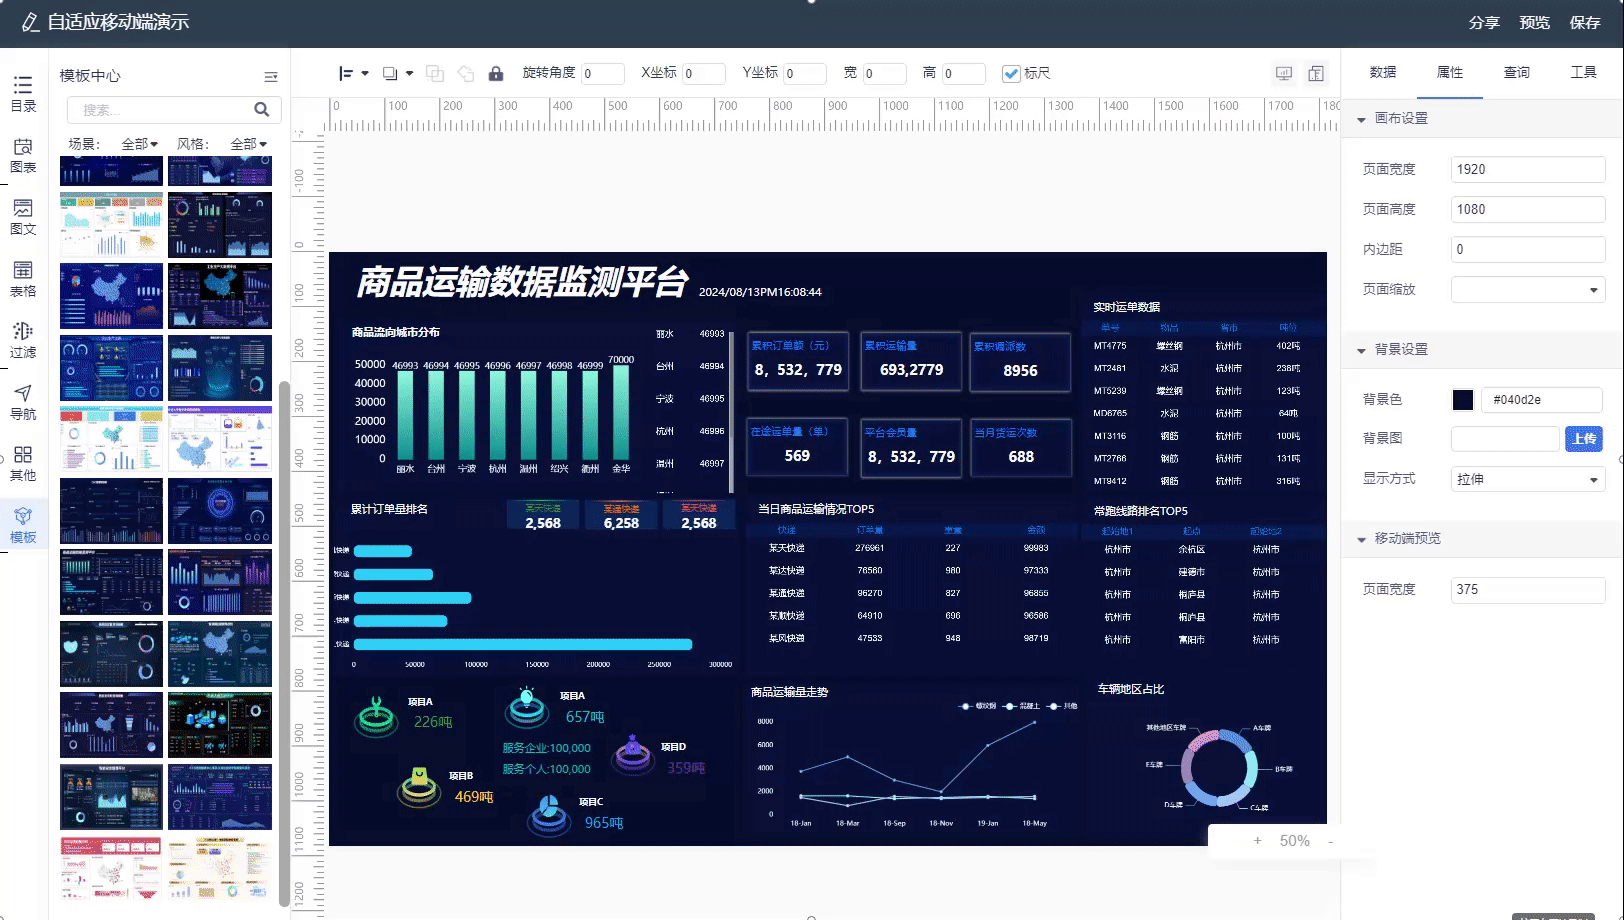This screenshot has width=1624, height=920.
Task: Open the 表格 sidebar panel
Action: tap(23, 279)
